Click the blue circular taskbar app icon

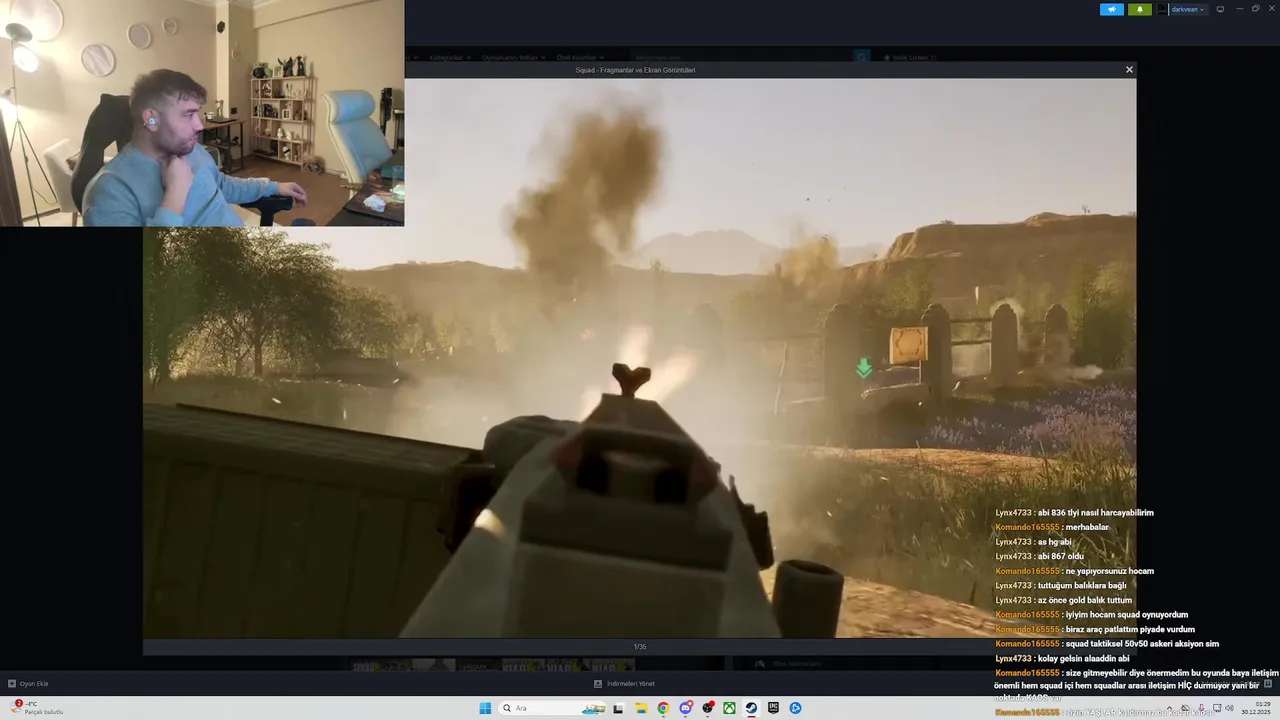click(795, 708)
